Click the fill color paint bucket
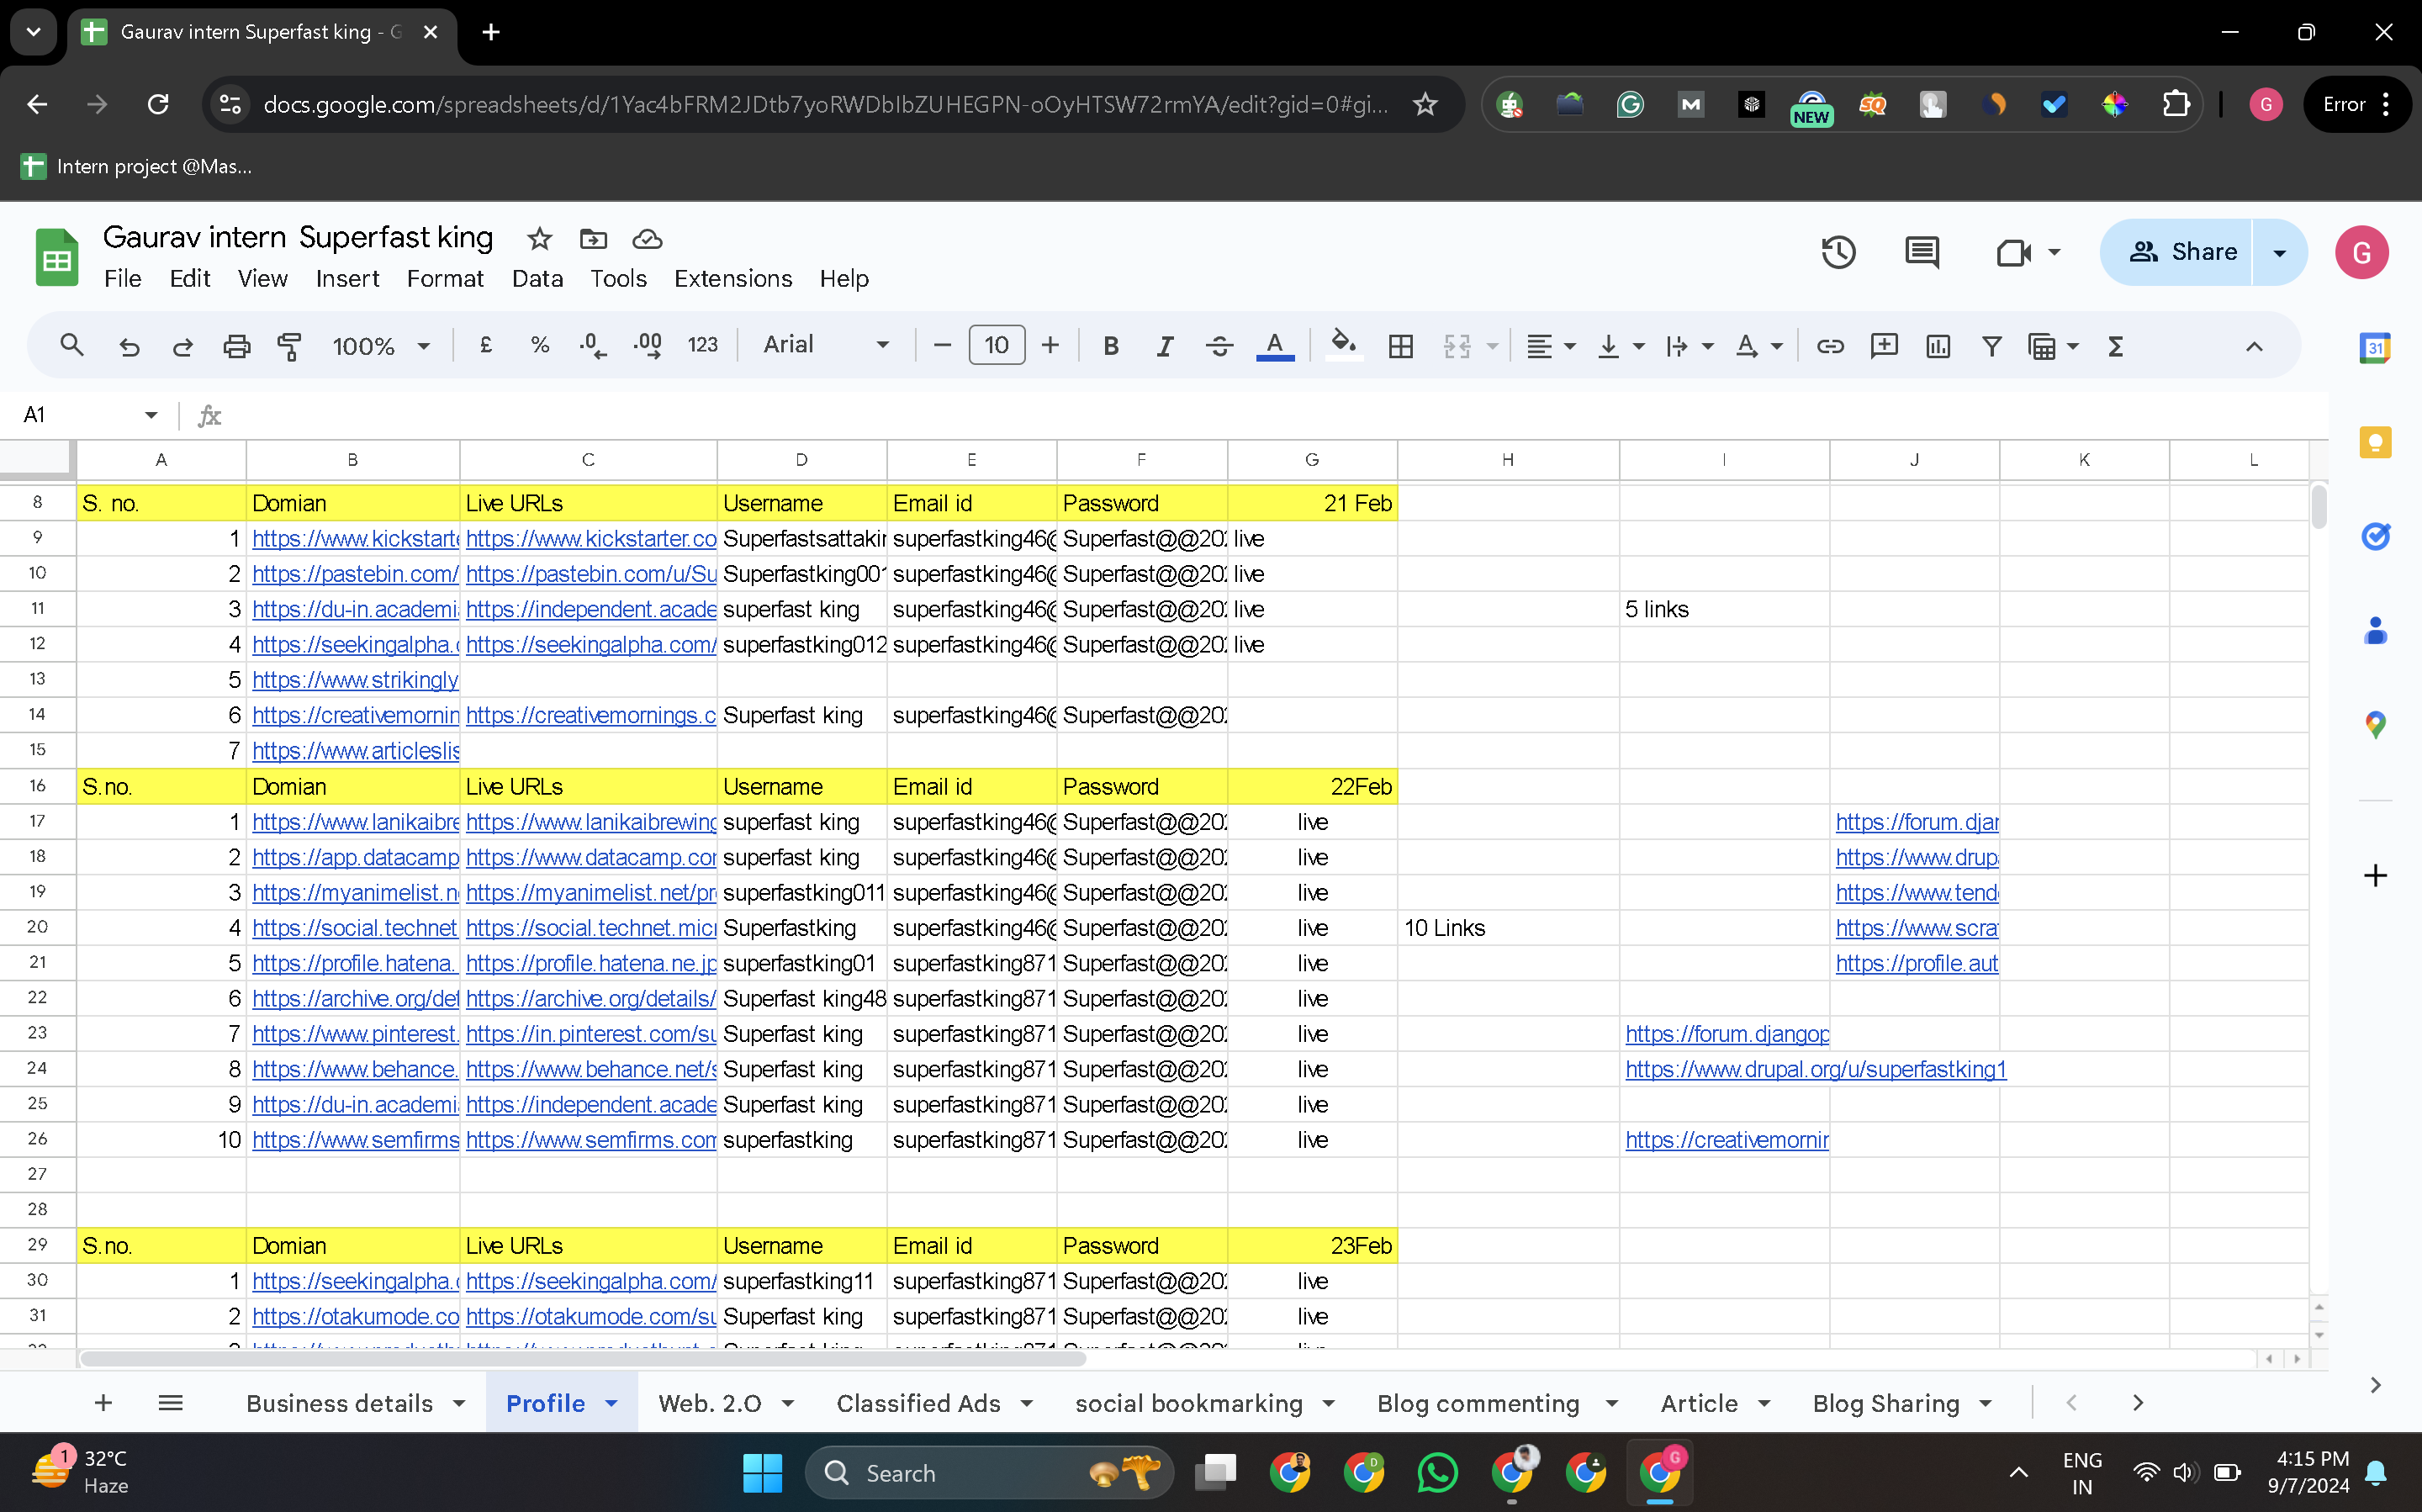Viewport: 2422px width, 1512px height. point(1343,345)
